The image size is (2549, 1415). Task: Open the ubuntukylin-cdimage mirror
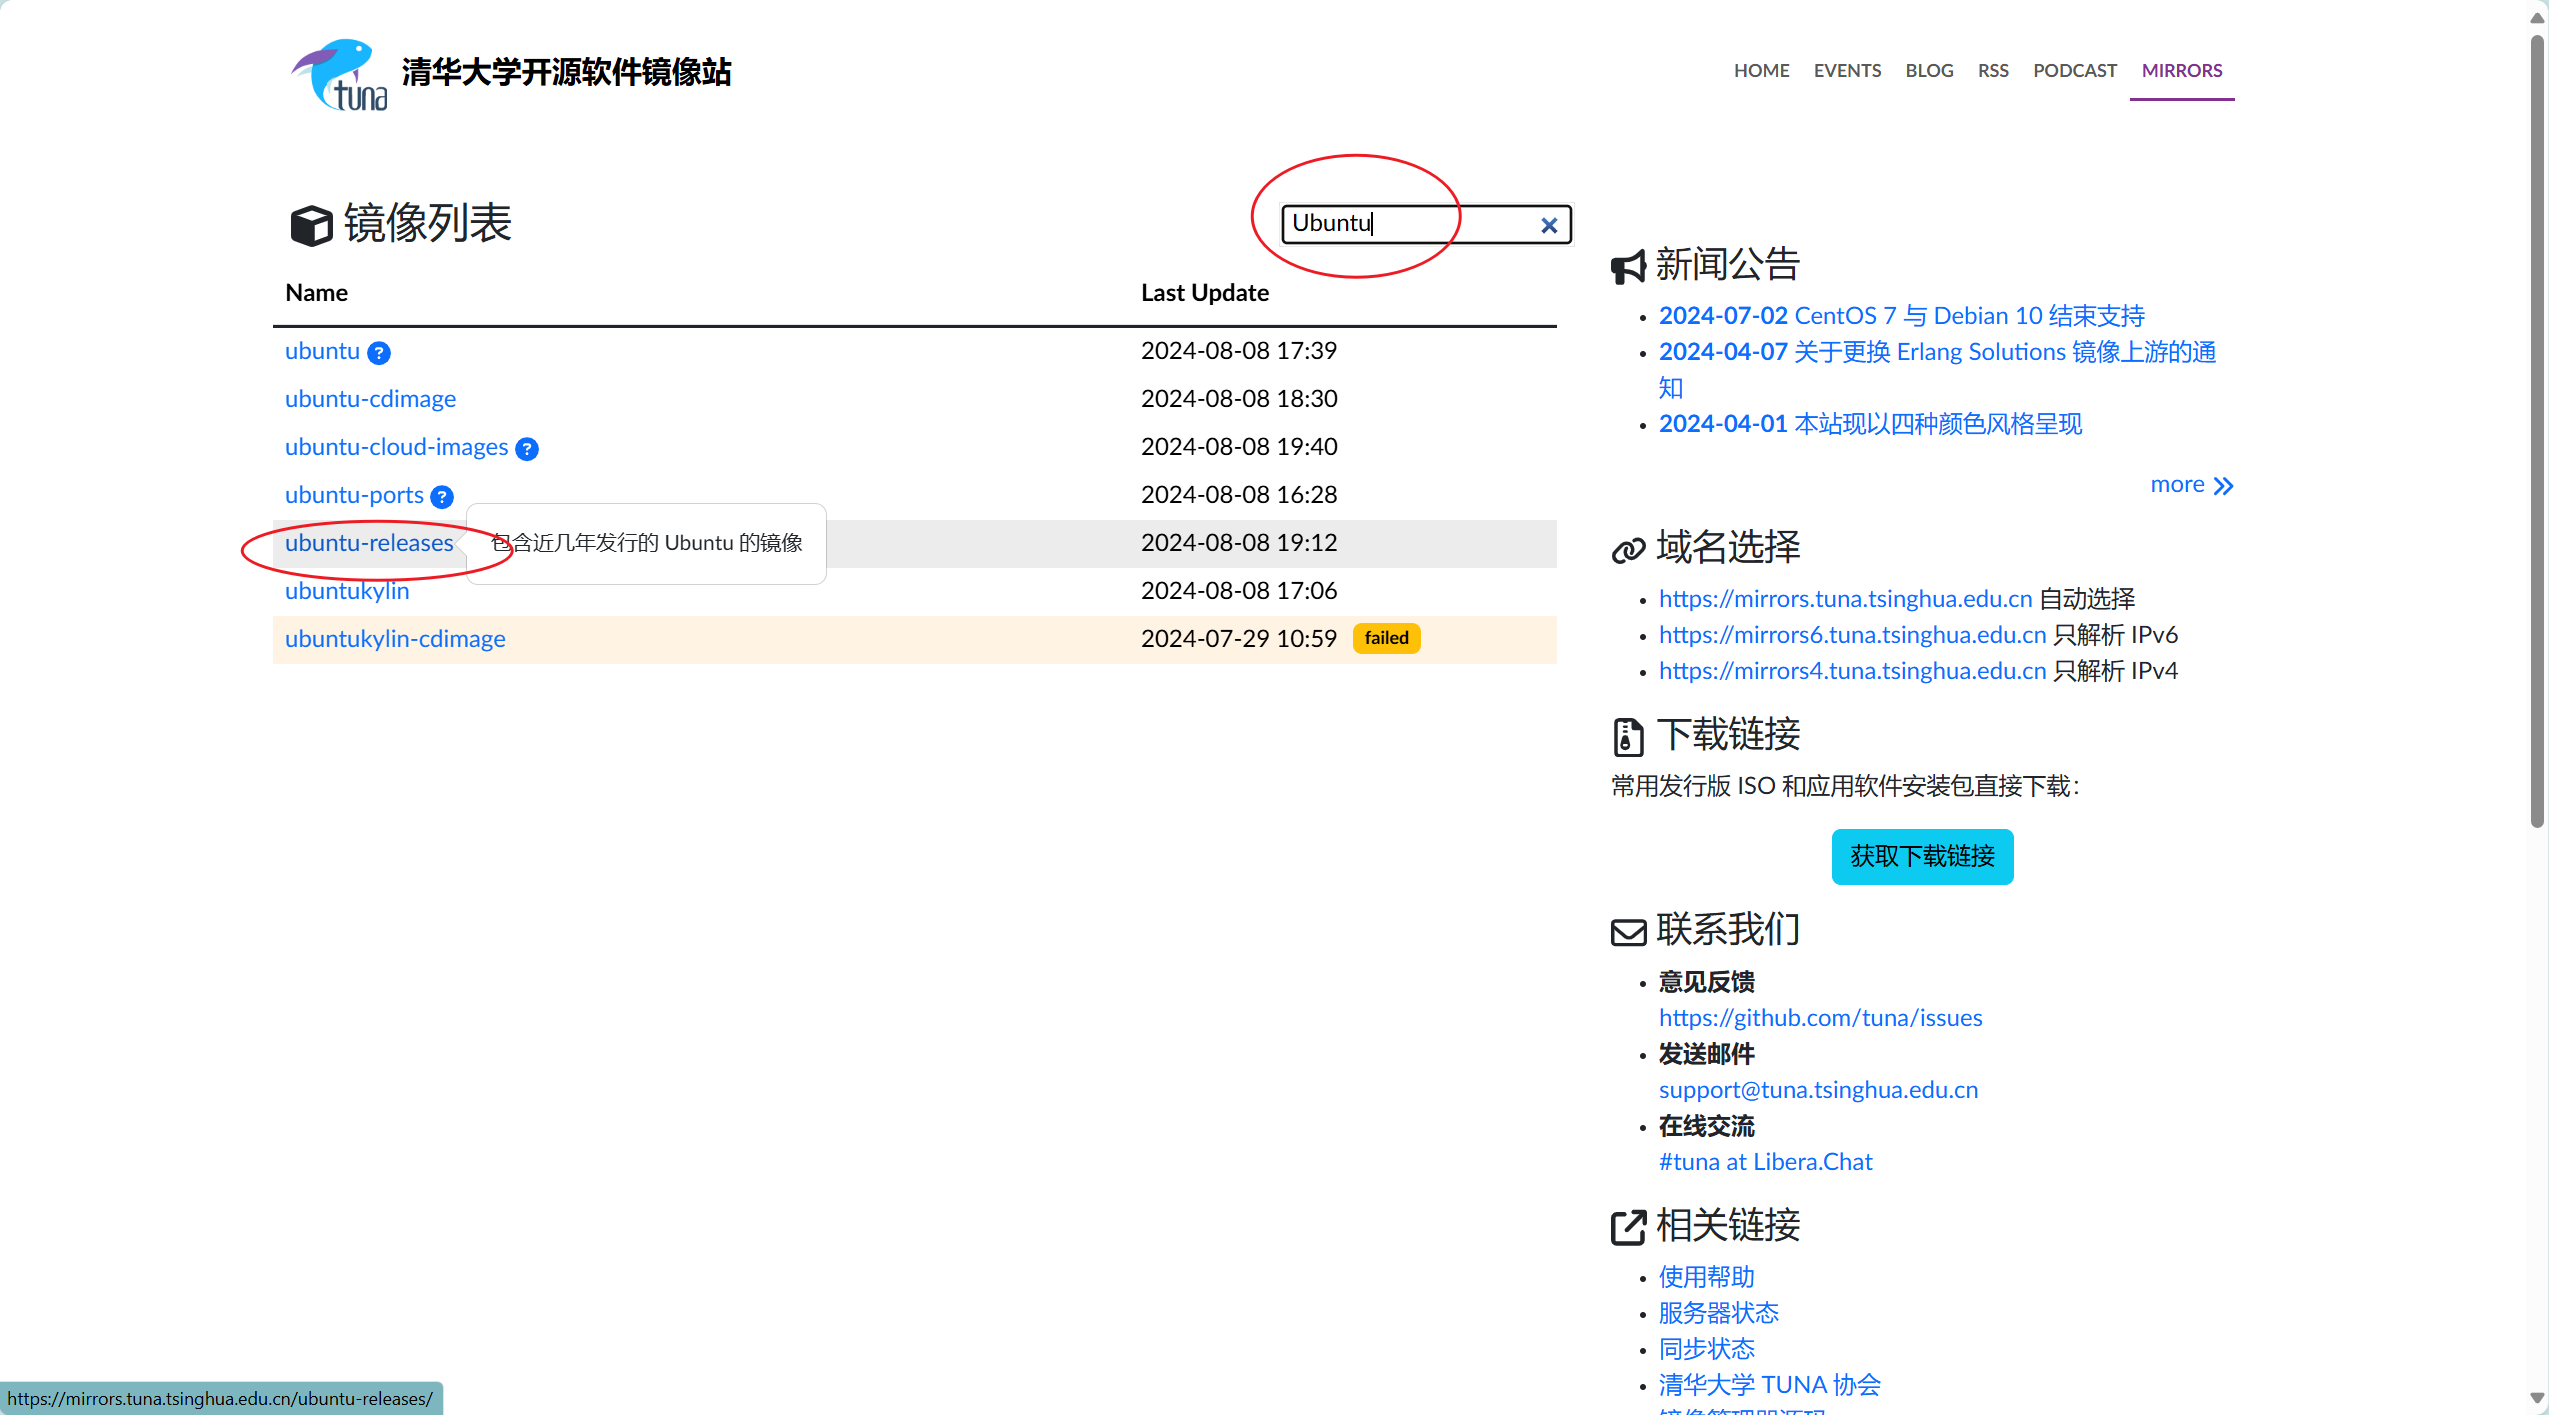395,639
